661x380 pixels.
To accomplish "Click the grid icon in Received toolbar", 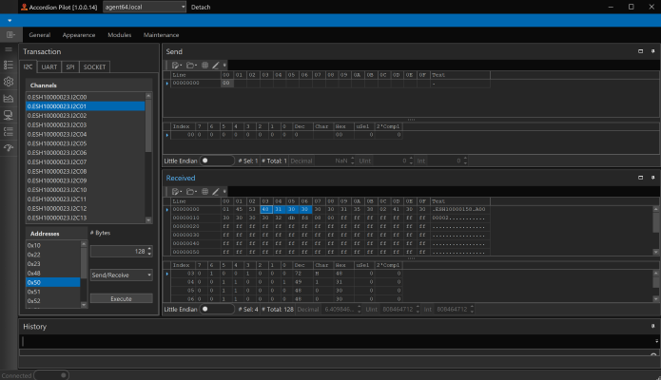I will pyautogui.click(x=205, y=192).
